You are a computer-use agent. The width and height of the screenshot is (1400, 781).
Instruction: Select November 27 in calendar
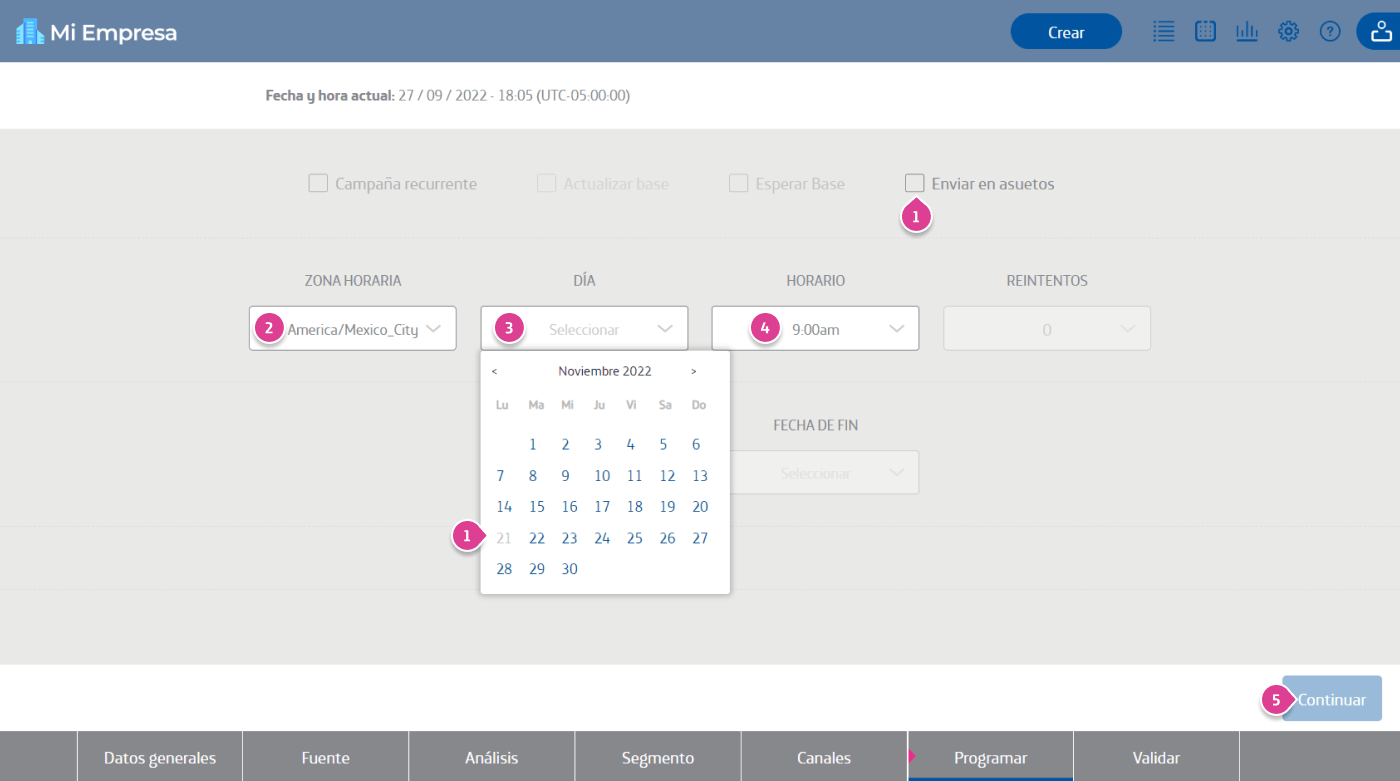pyautogui.click(x=700, y=538)
